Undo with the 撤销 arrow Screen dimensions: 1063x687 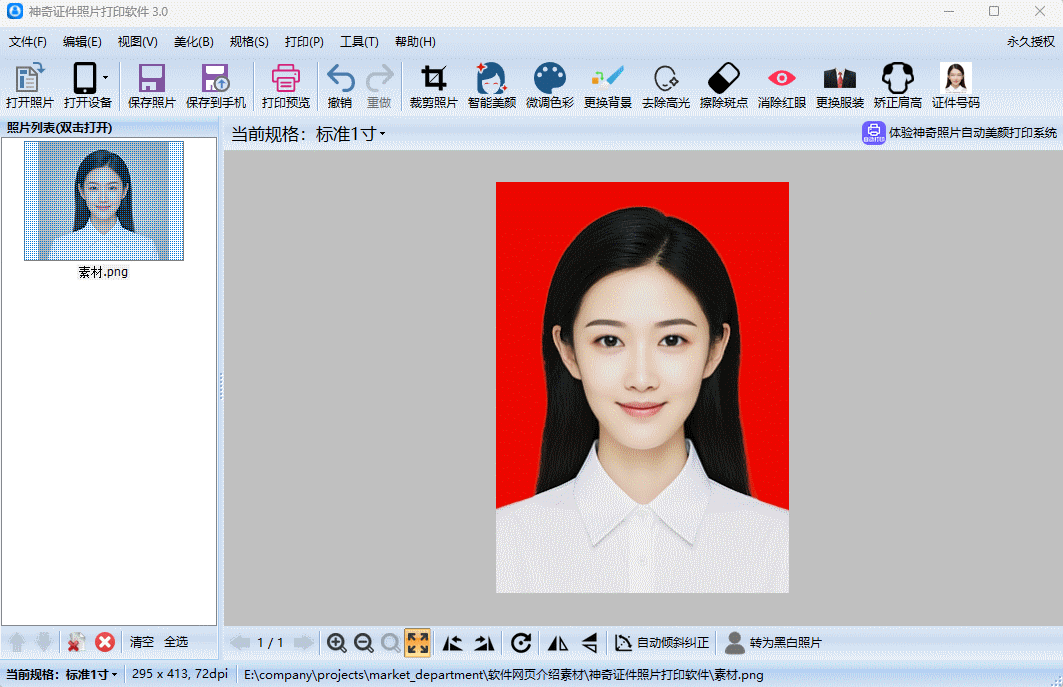340,86
